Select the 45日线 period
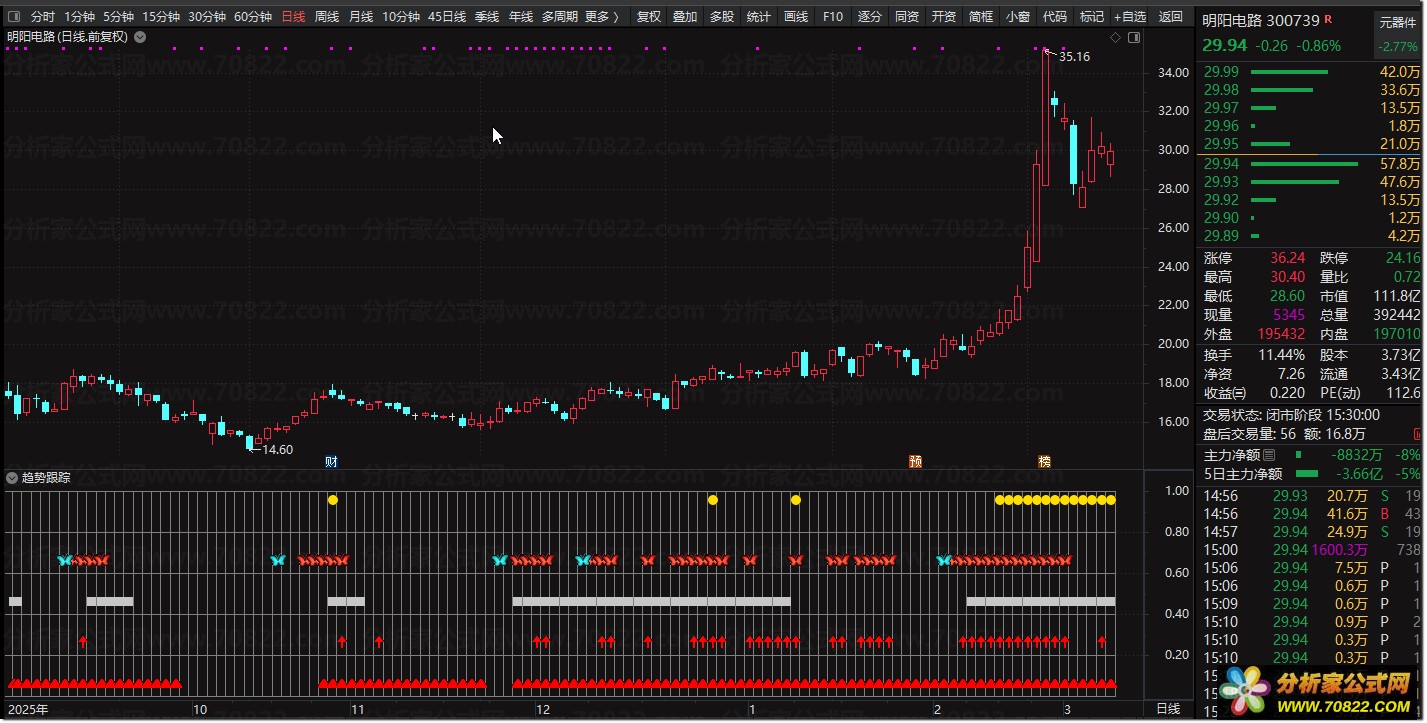 coord(447,17)
